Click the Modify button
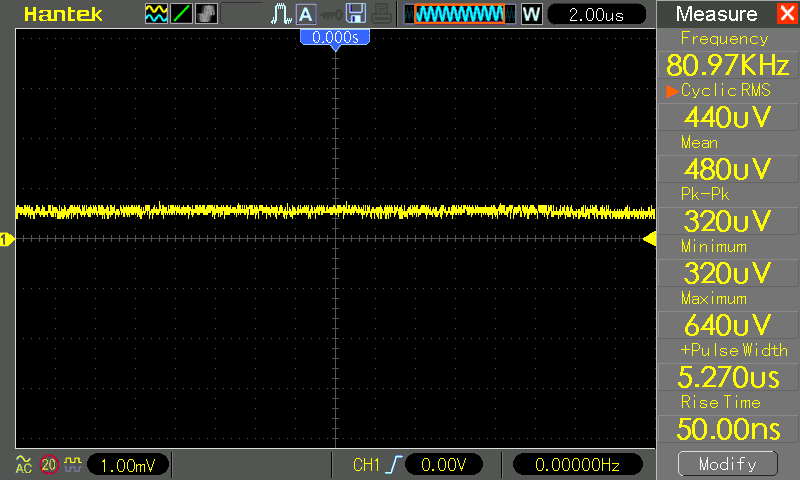The height and width of the screenshot is (480, 800). click(x=728, y=464)
